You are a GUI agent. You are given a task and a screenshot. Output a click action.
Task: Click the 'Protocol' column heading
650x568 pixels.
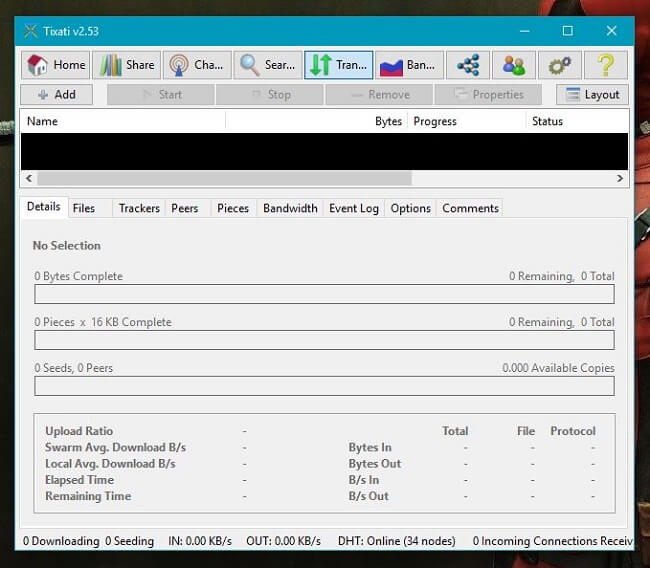573,431
